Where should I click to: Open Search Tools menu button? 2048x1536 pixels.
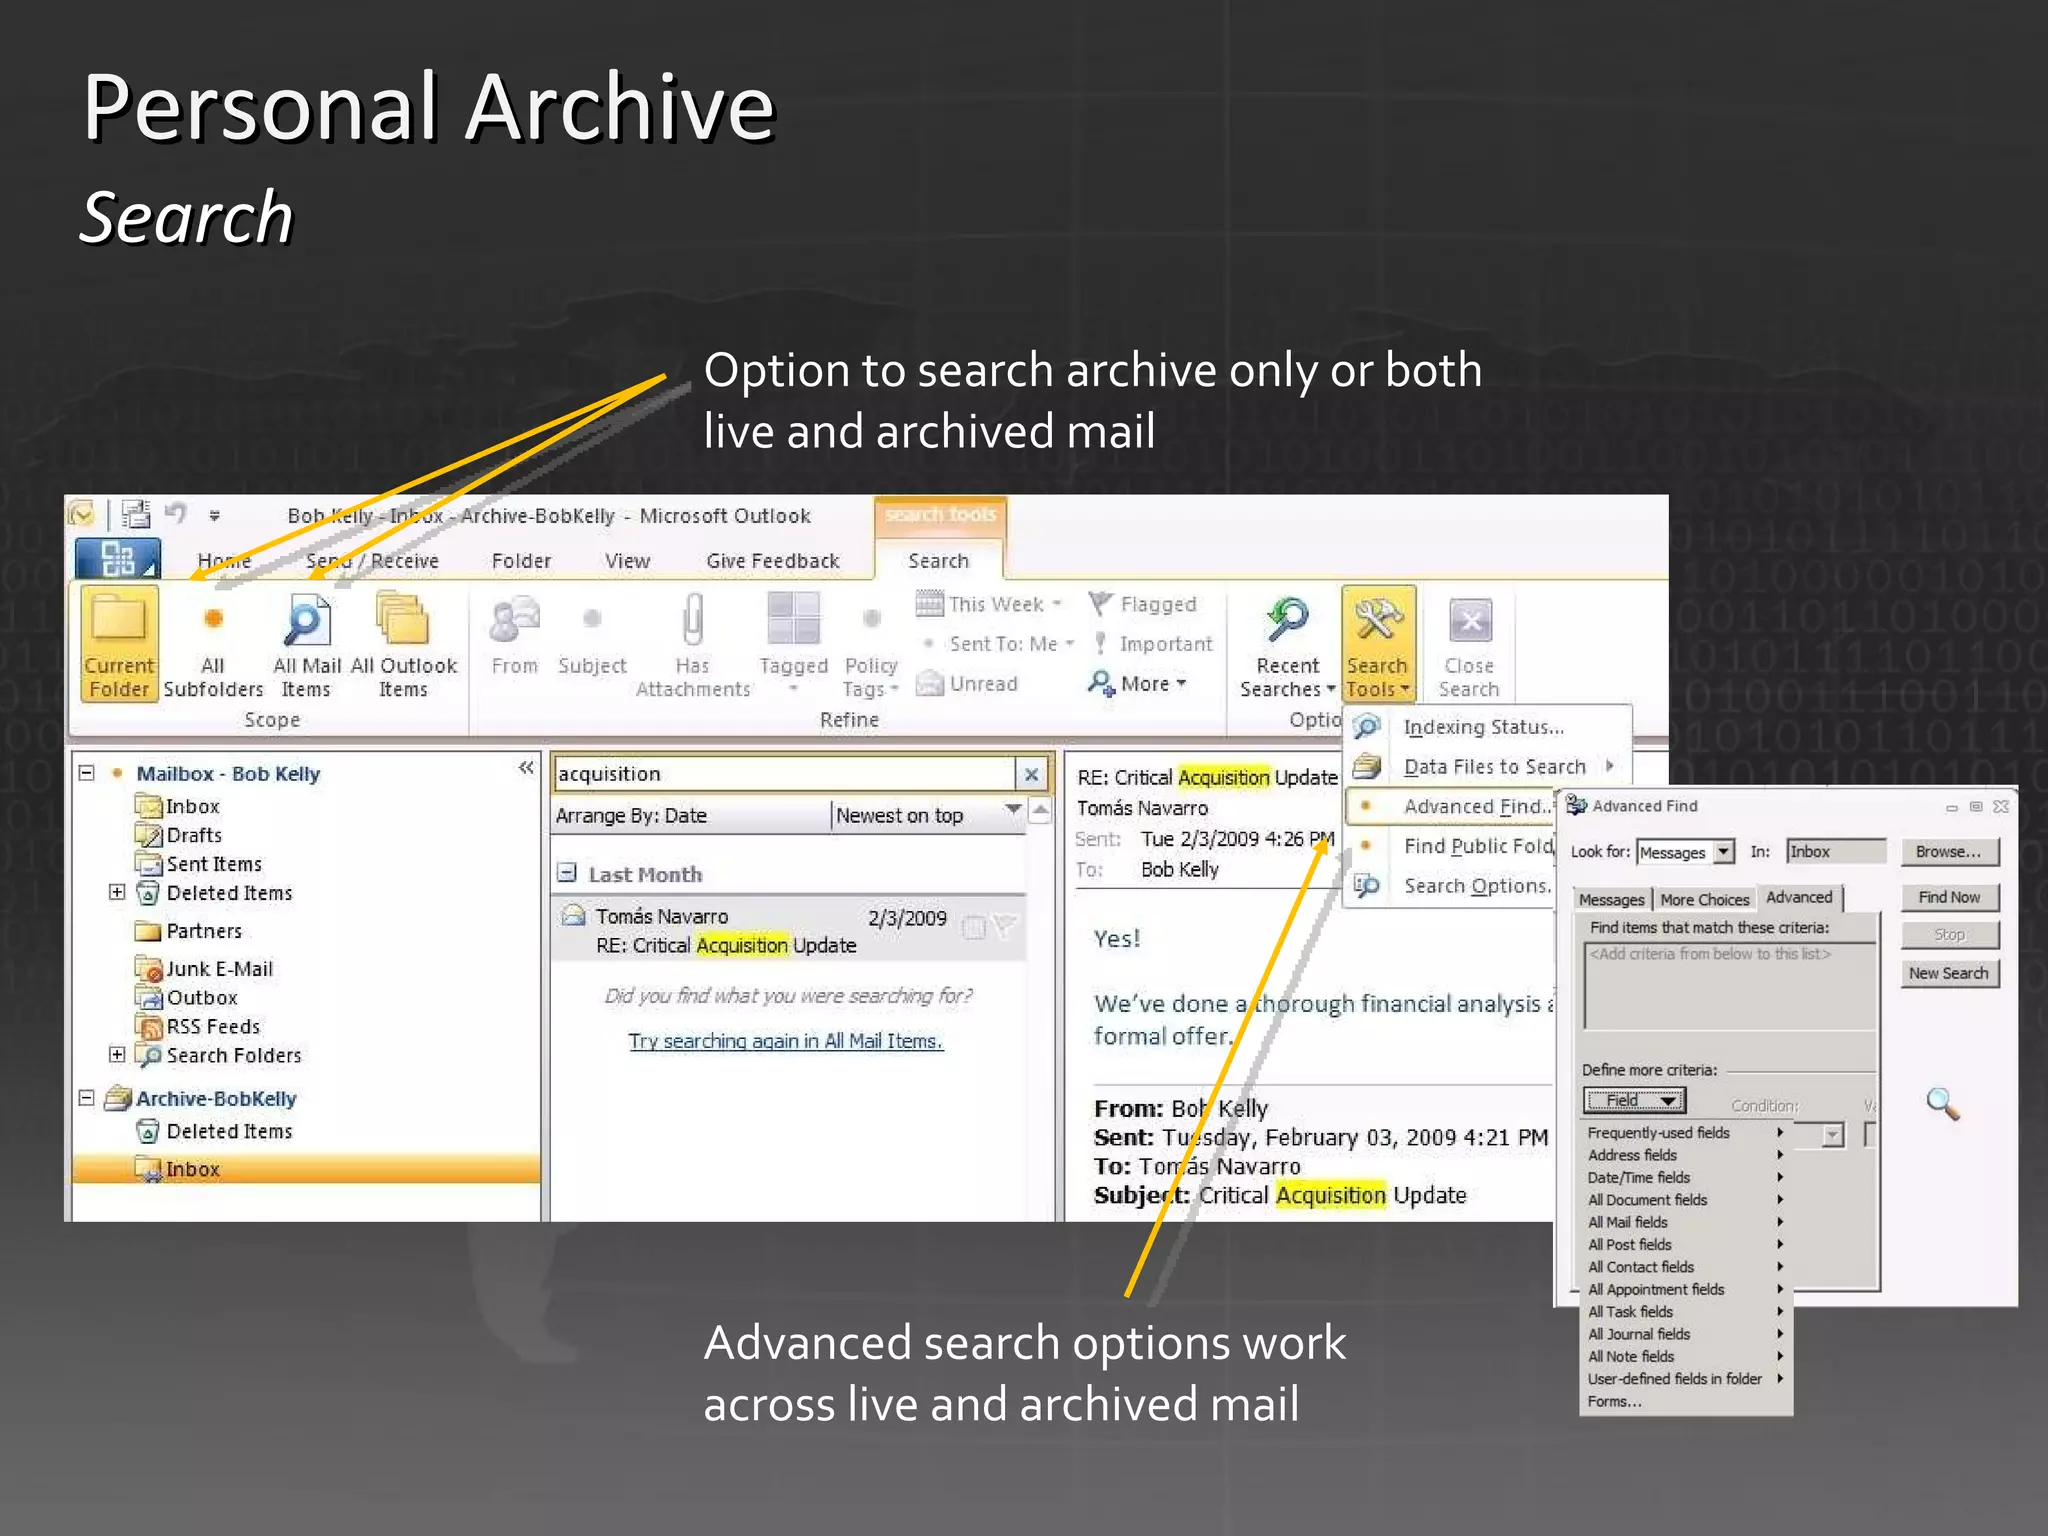(1378, 645)
